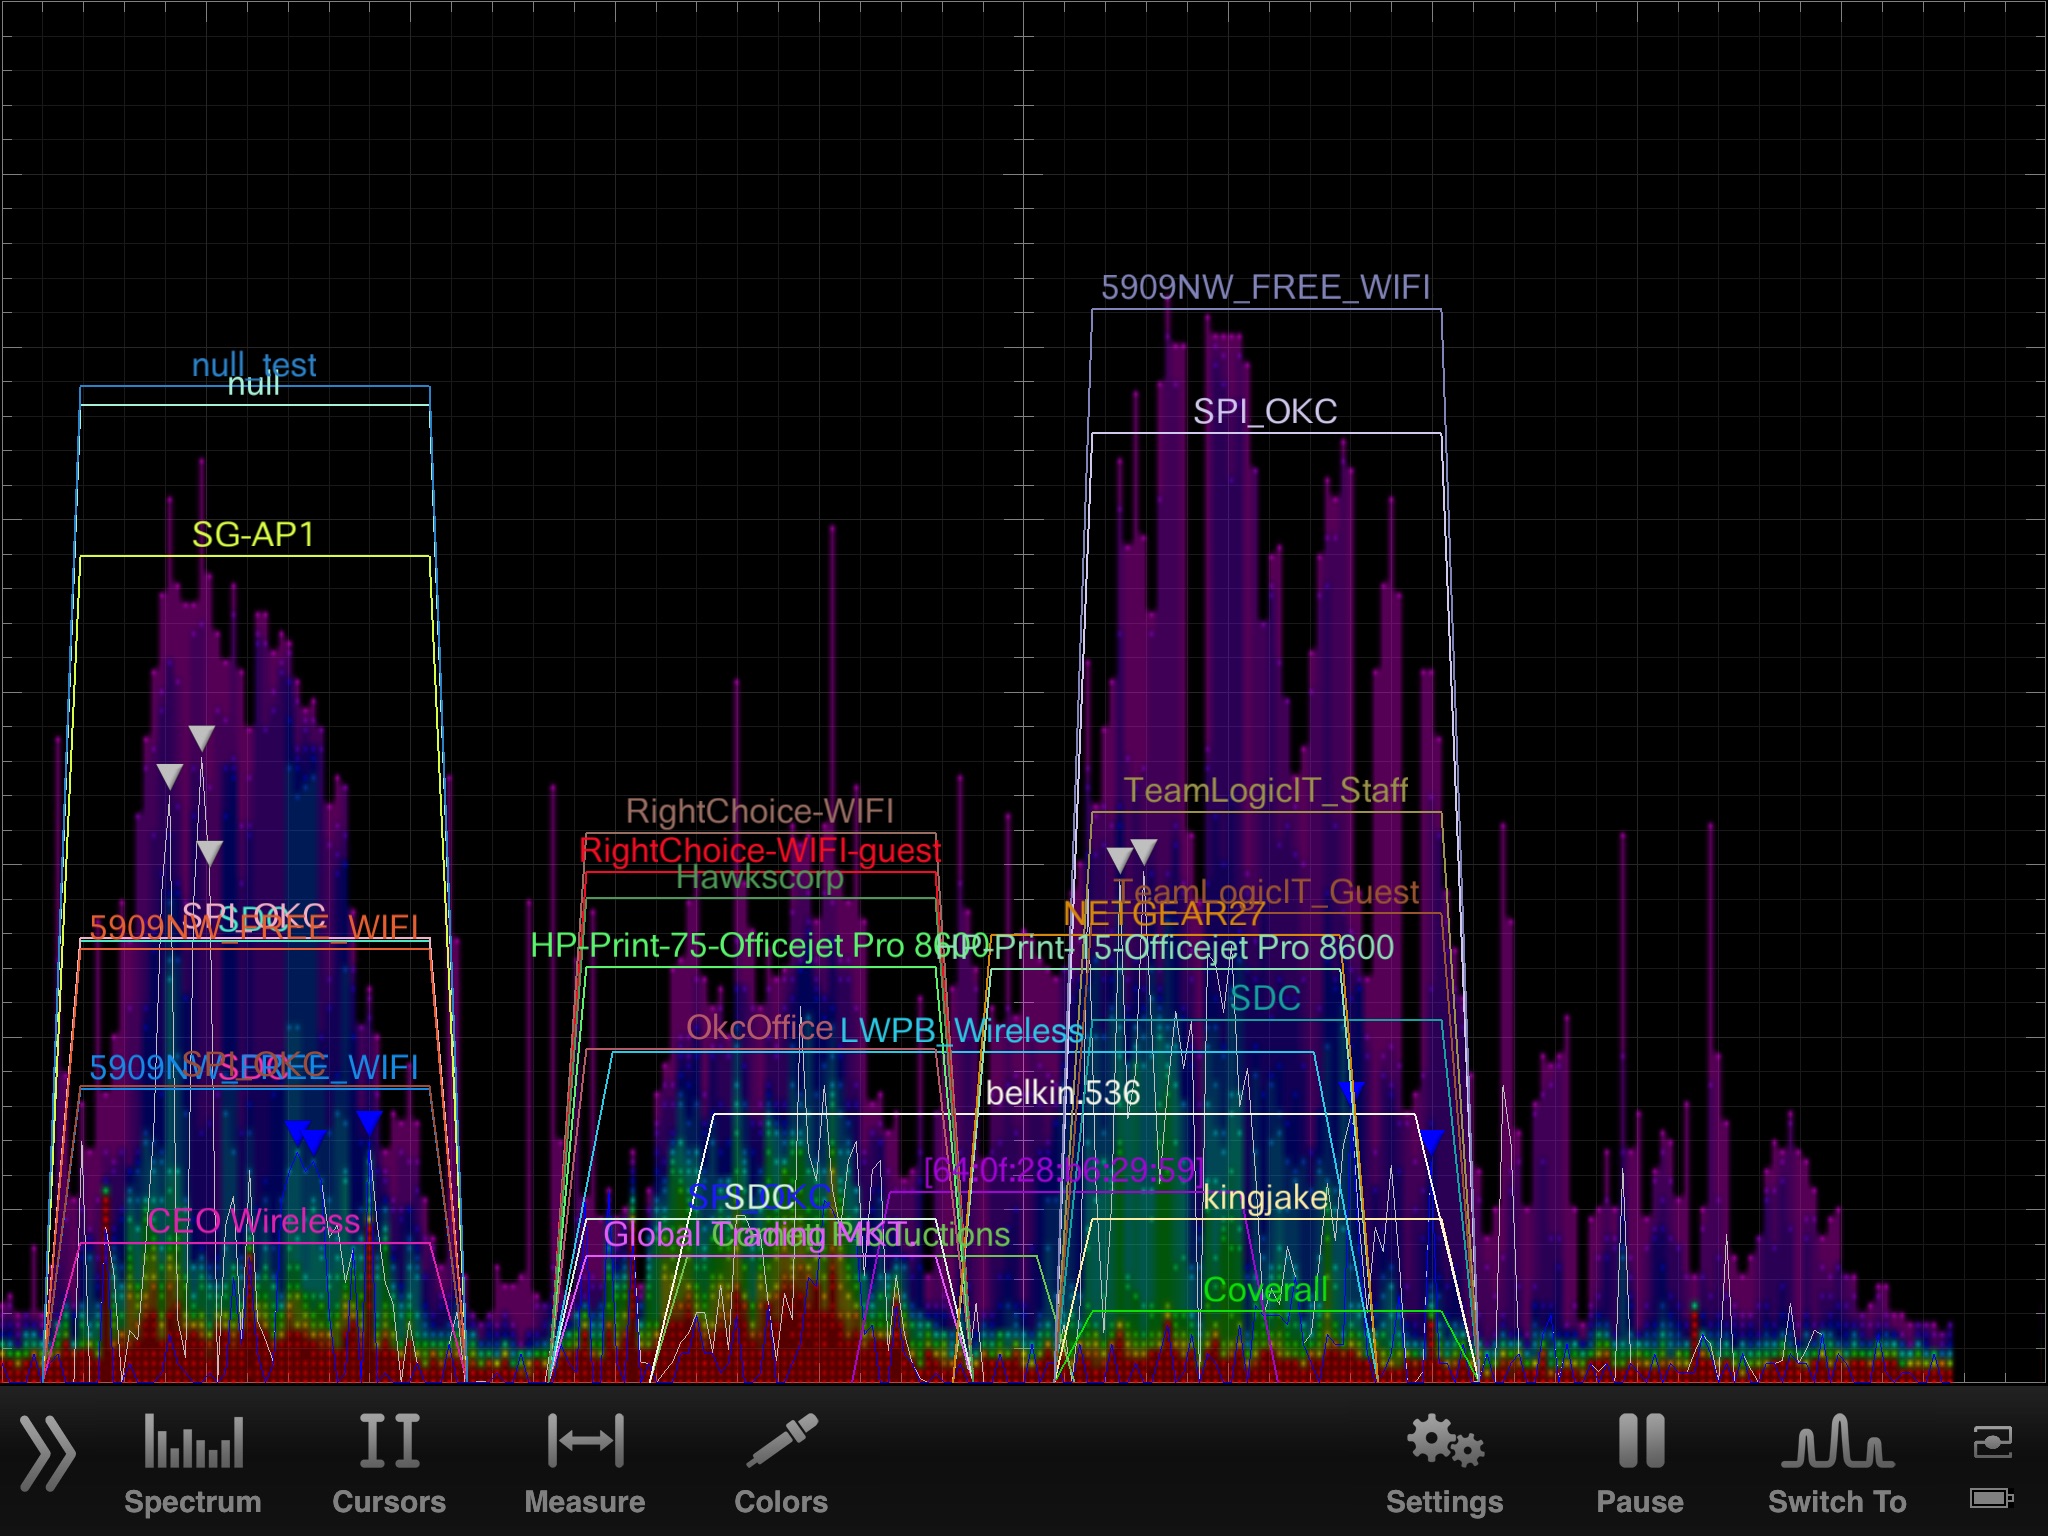Image resolution: width=2048 pixels, height=1536 pixels.
Task: Select the LWPB_Wireless network label
Action: pos(961,1030)
